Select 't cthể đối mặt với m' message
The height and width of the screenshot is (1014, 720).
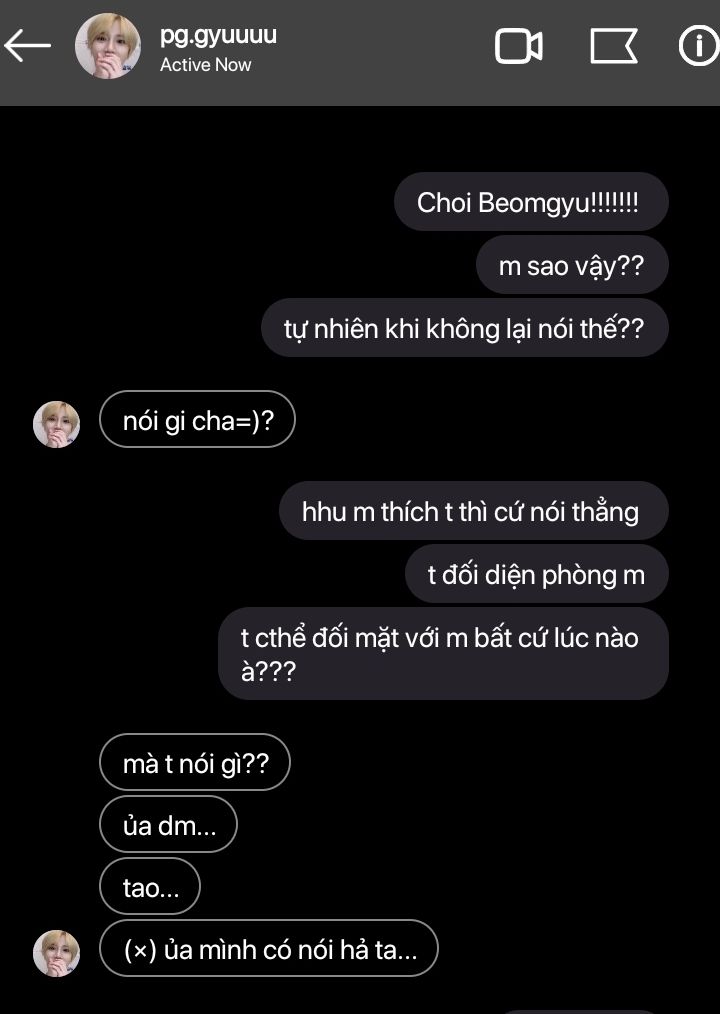pyautogui.click(x=443, y=654)
